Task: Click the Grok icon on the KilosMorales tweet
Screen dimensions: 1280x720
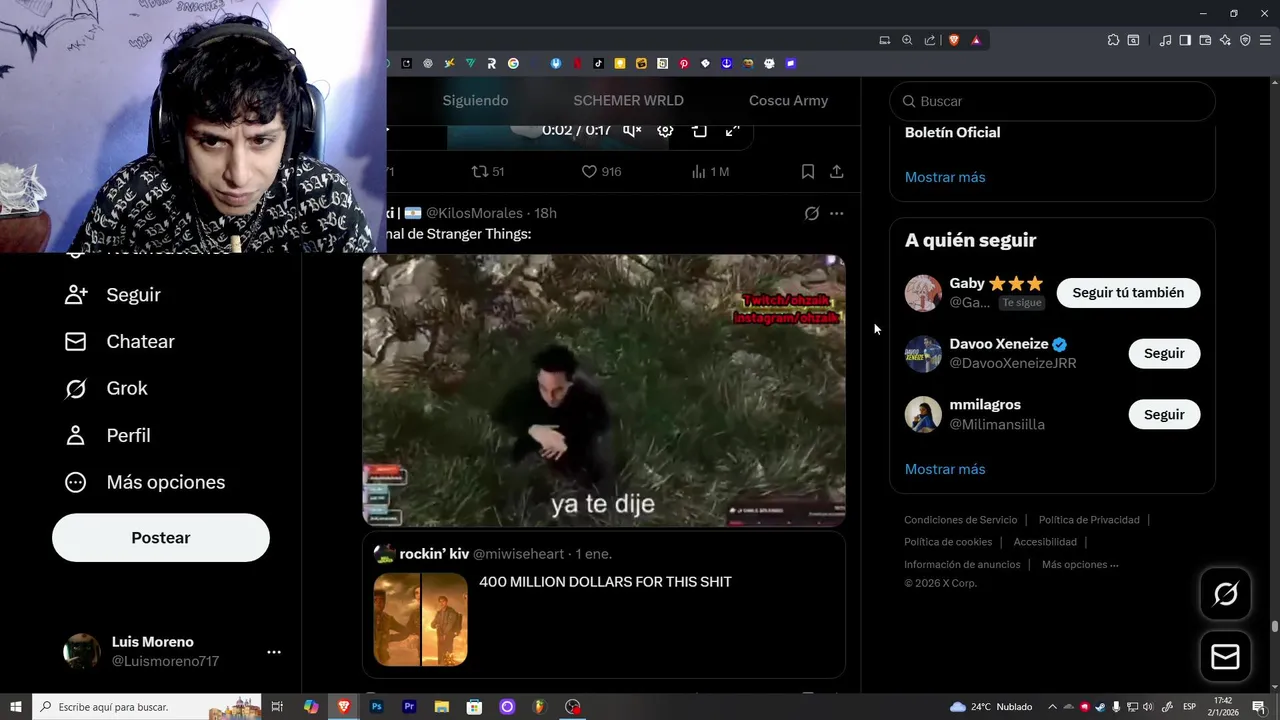Action: point(812,213)
